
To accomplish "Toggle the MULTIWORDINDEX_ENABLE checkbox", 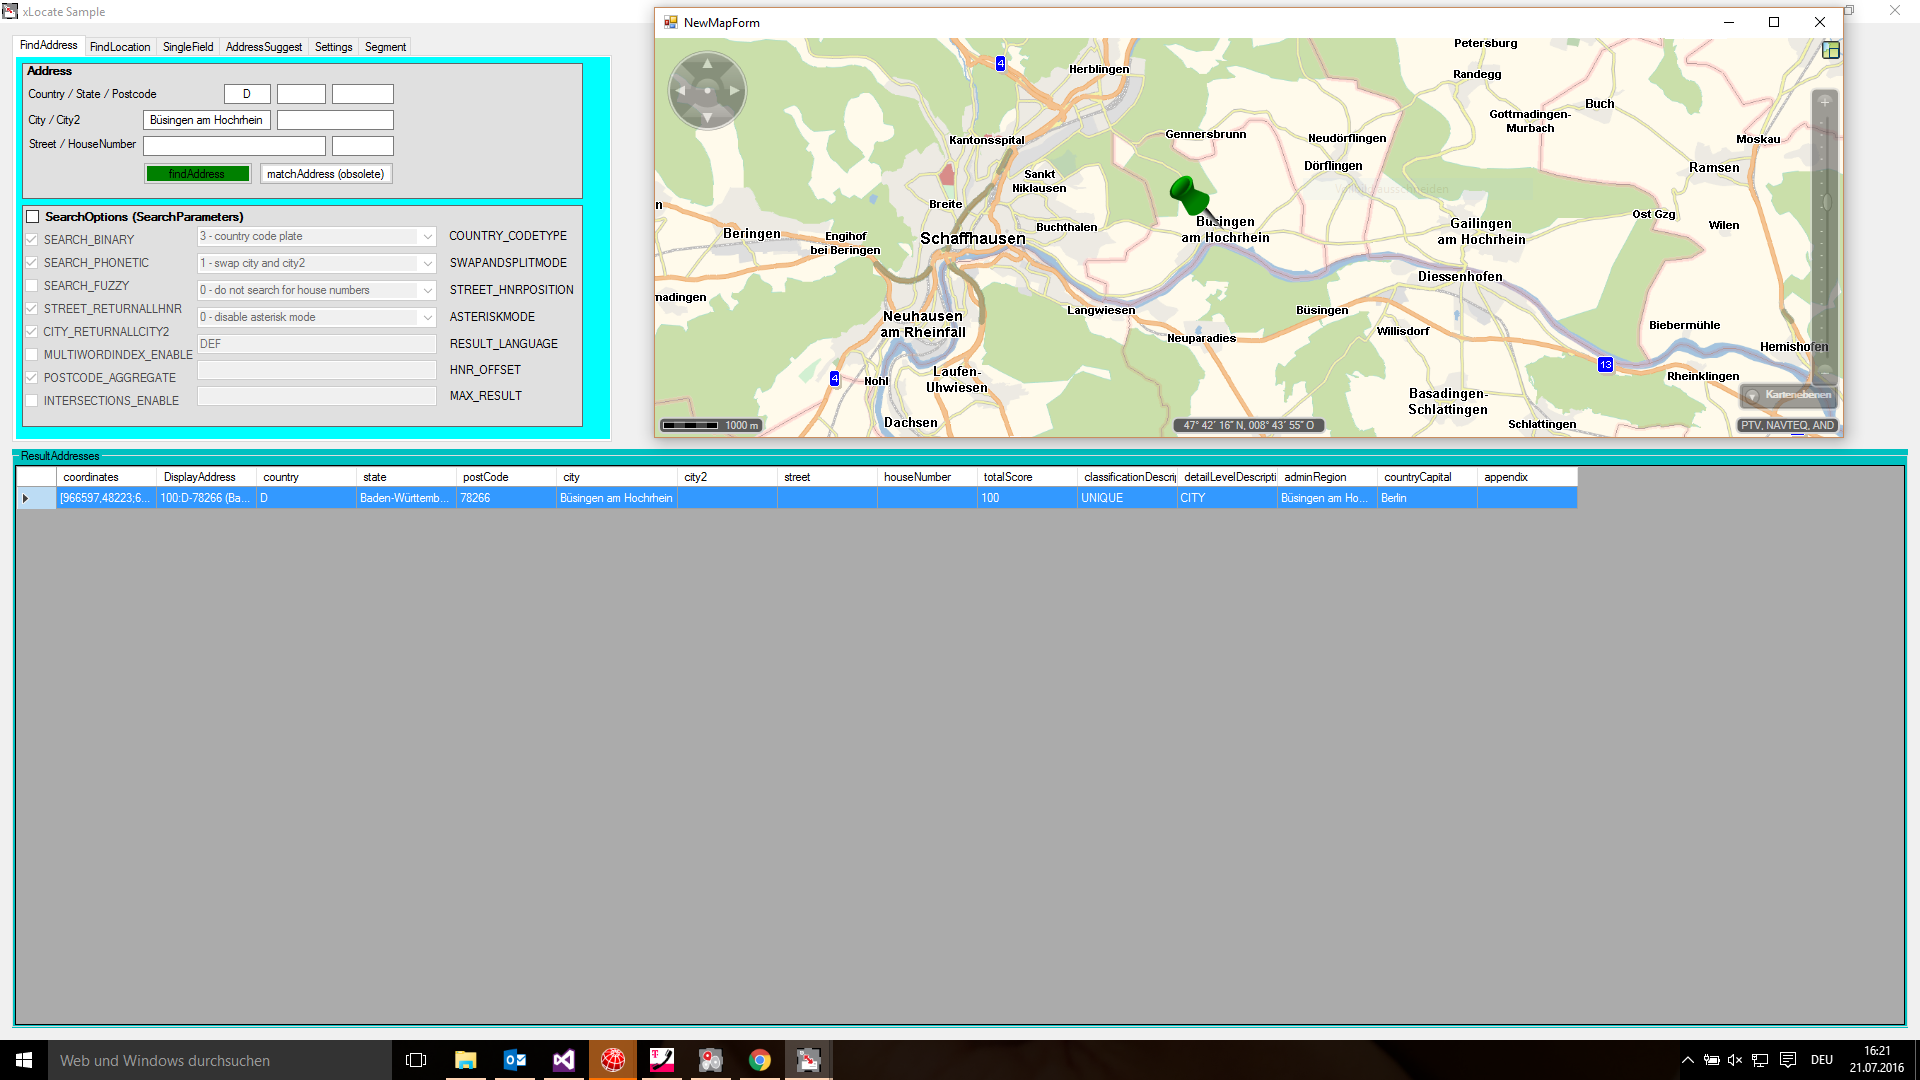I will (x=32, y=355).
